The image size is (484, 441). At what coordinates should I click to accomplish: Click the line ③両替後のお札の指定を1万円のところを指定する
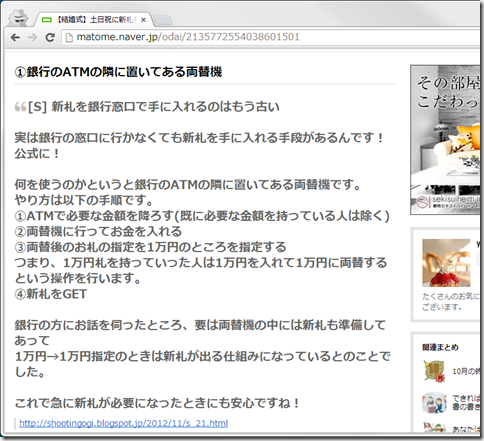[150, 247]
